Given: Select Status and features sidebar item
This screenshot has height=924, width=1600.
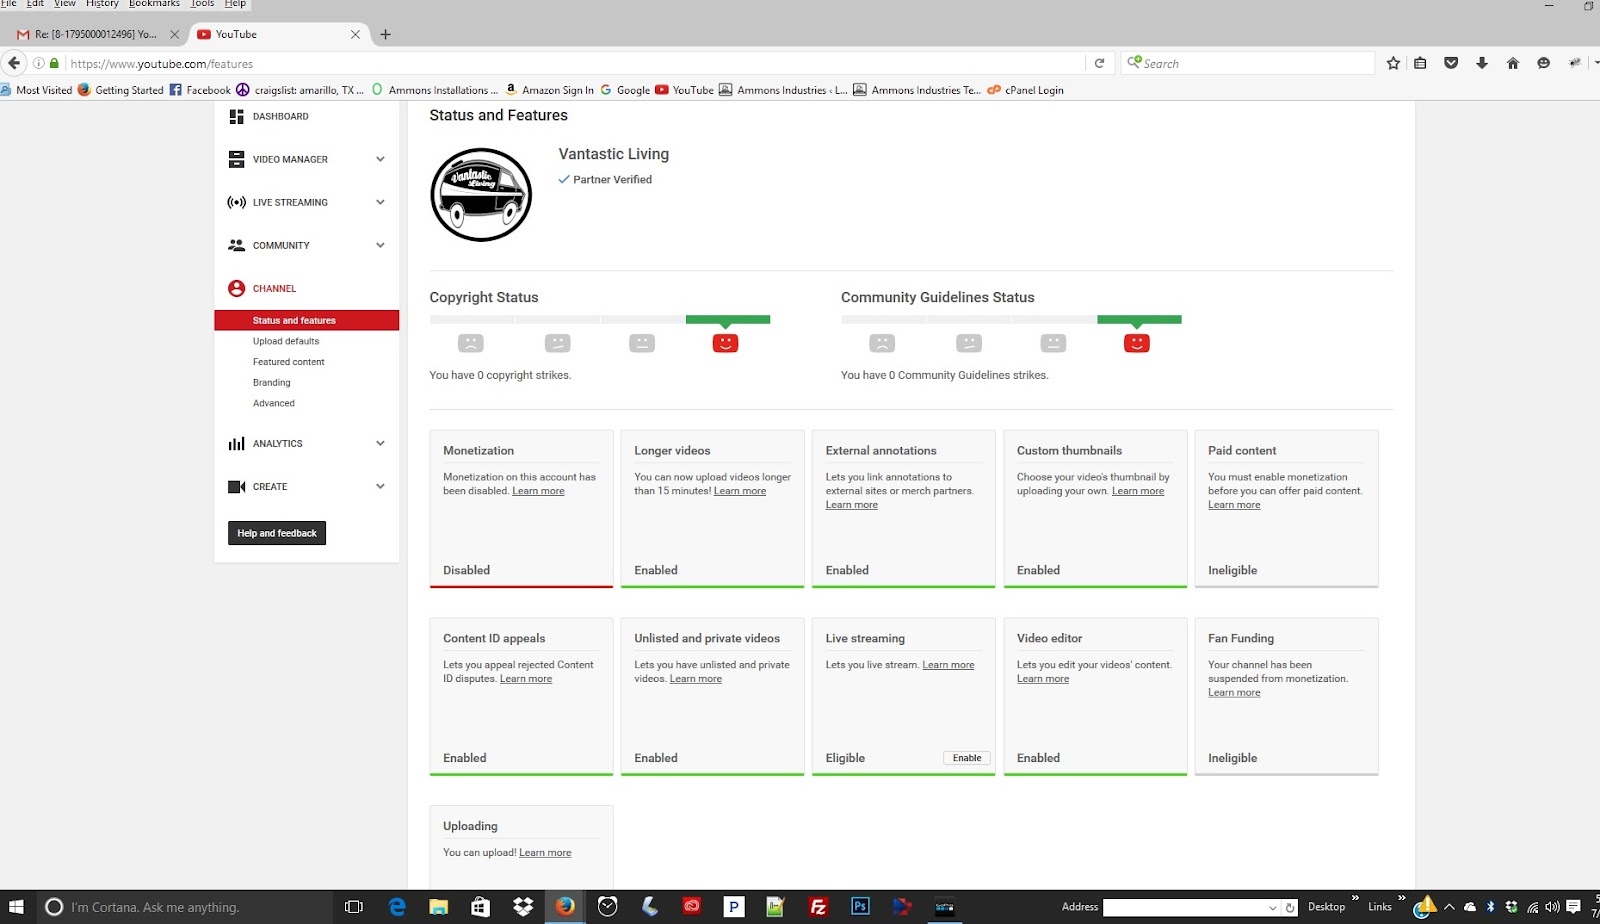Looking at the screenshot, I should pos(306,320).
